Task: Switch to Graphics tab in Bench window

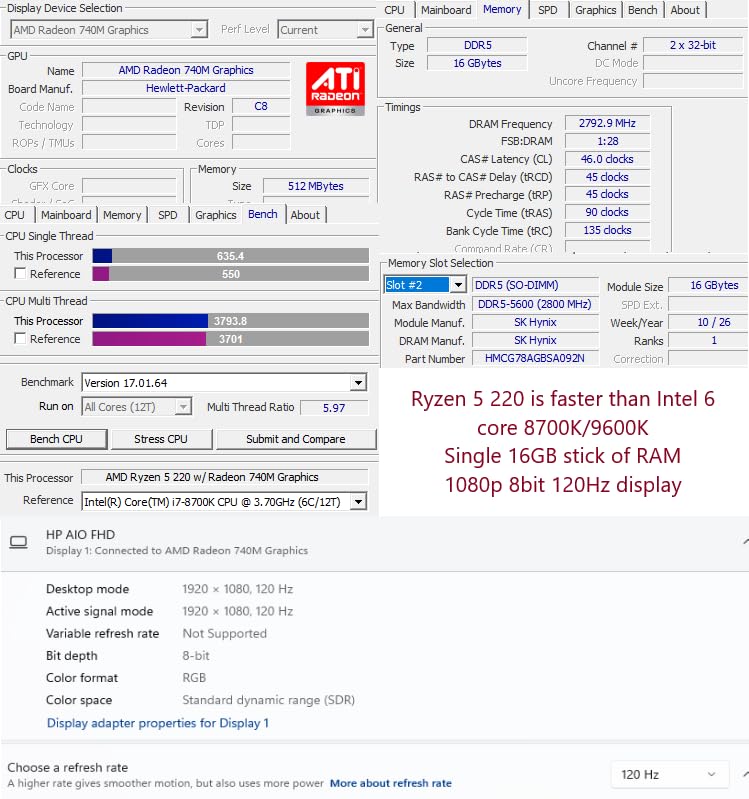Action: [x=216, y=215]
